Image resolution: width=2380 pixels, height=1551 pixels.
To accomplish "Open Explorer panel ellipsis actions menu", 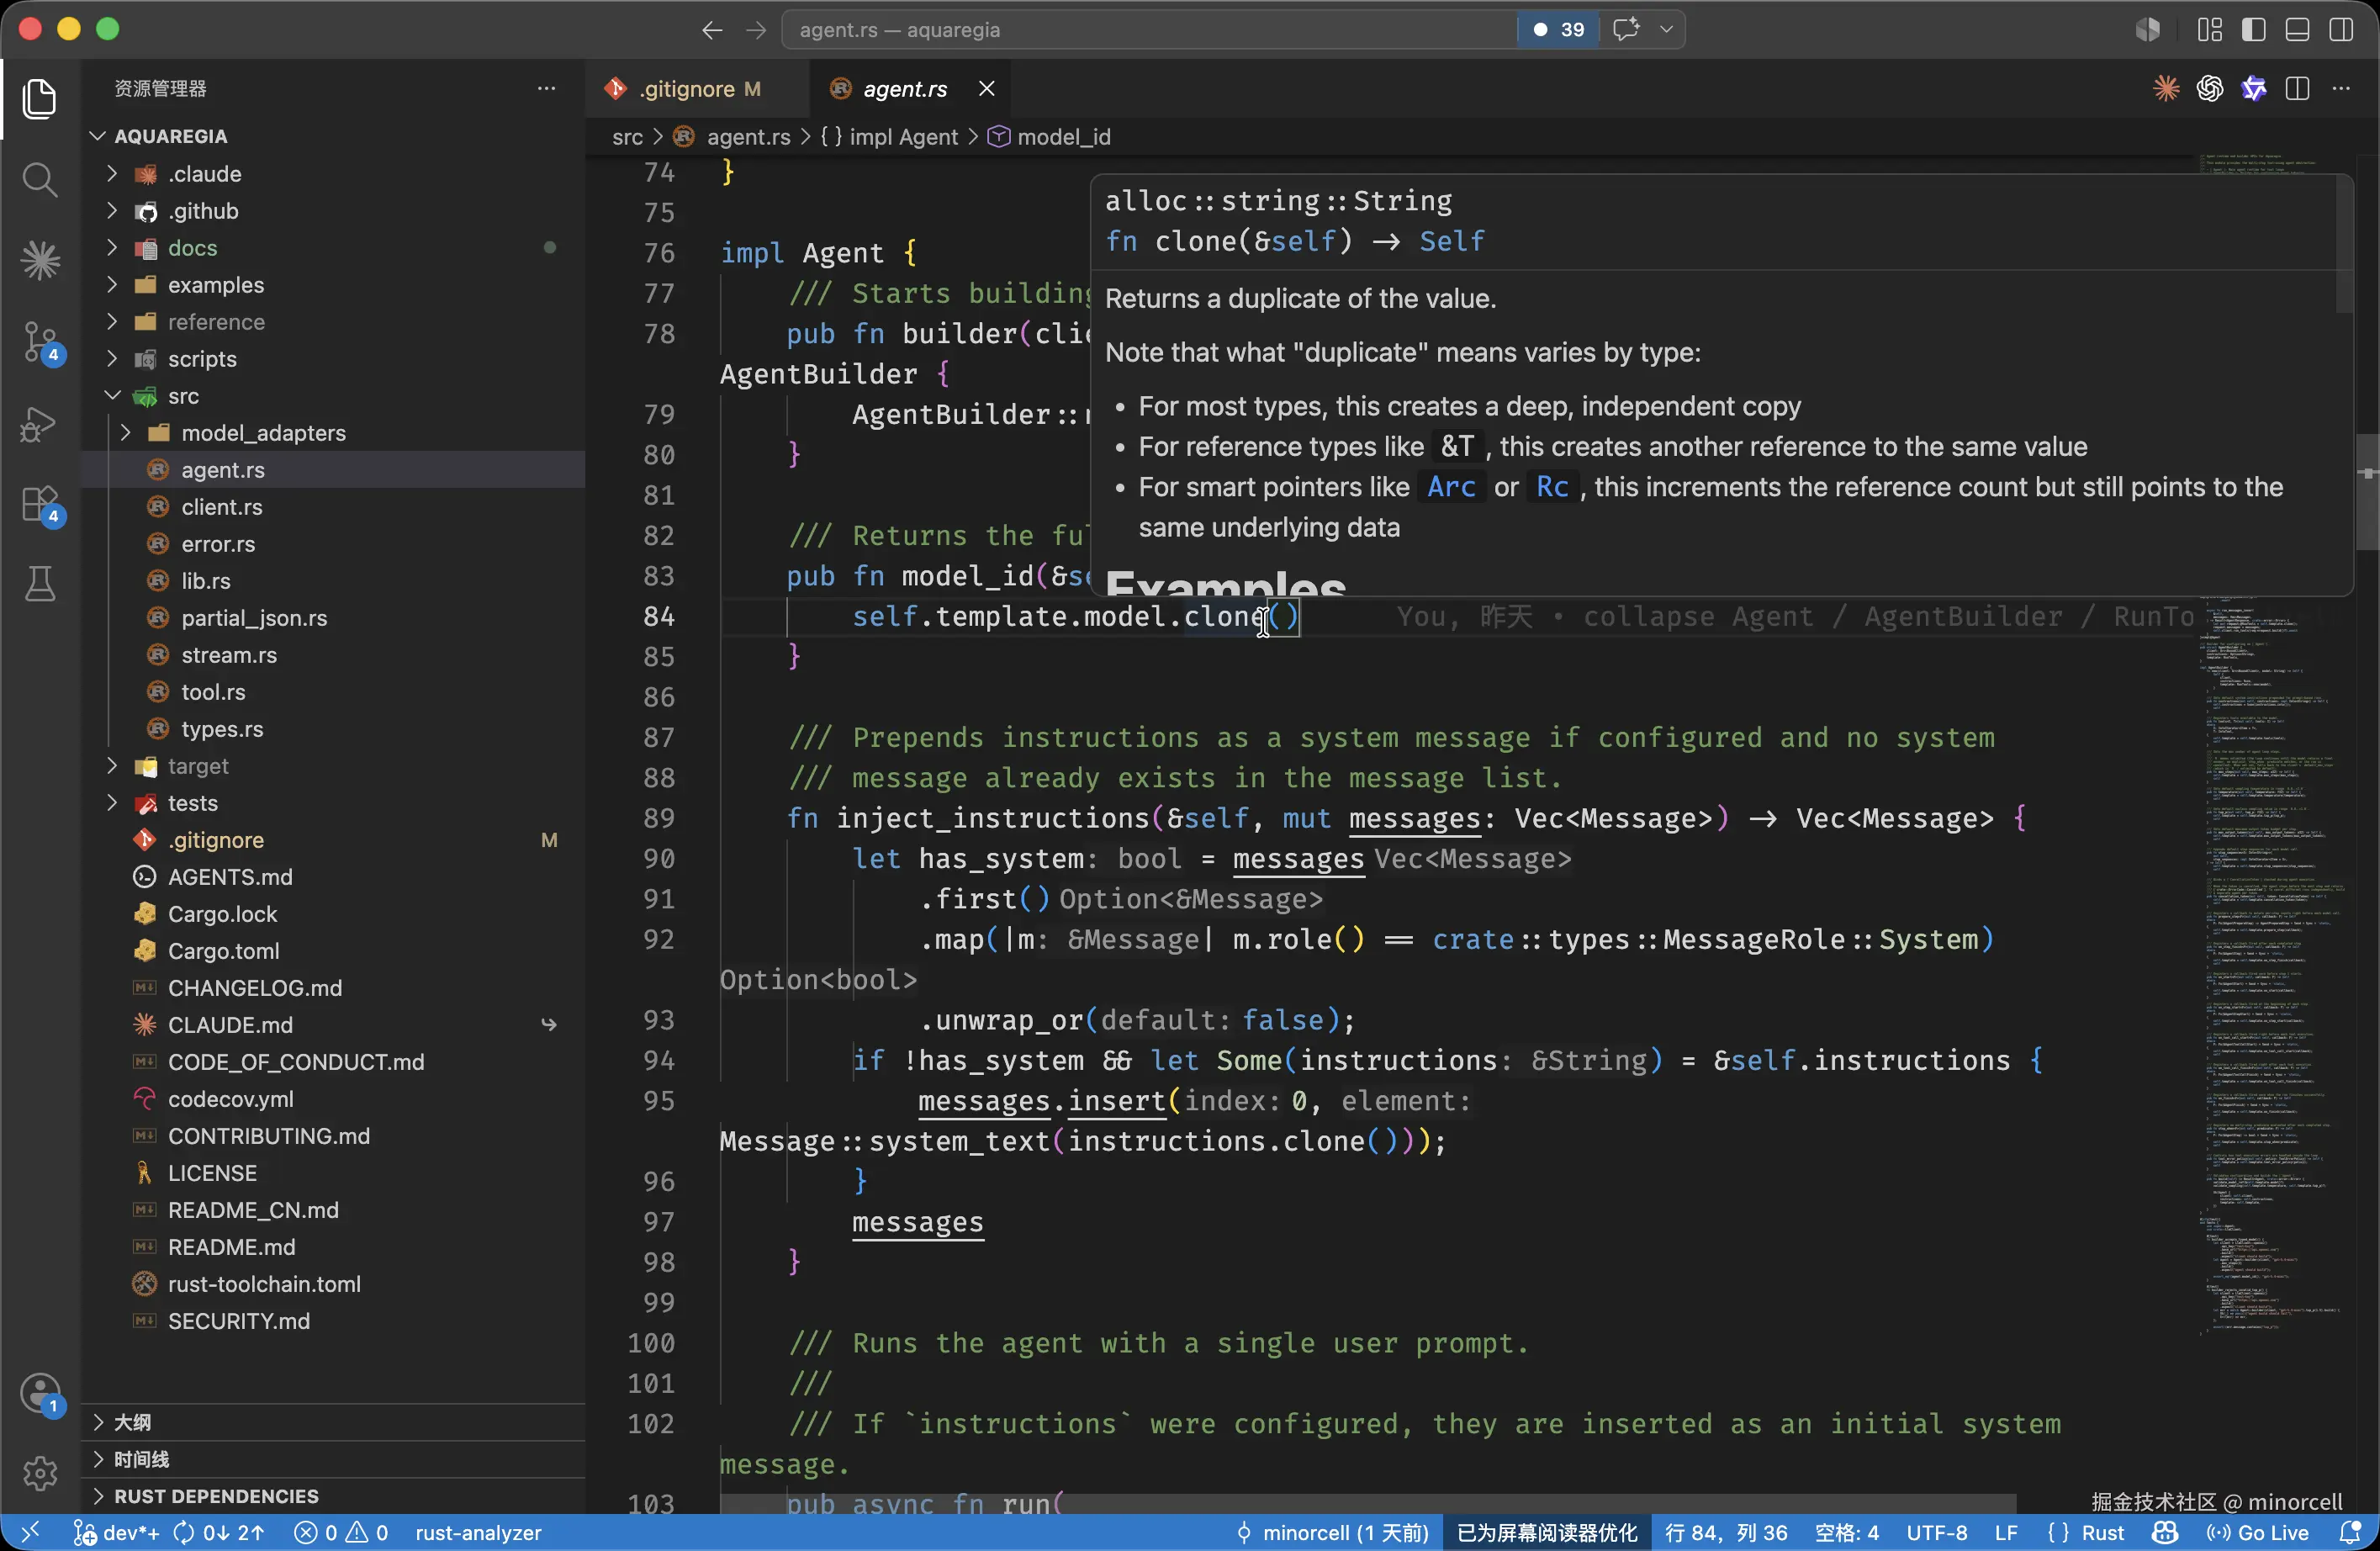I will tap(546, 88).
